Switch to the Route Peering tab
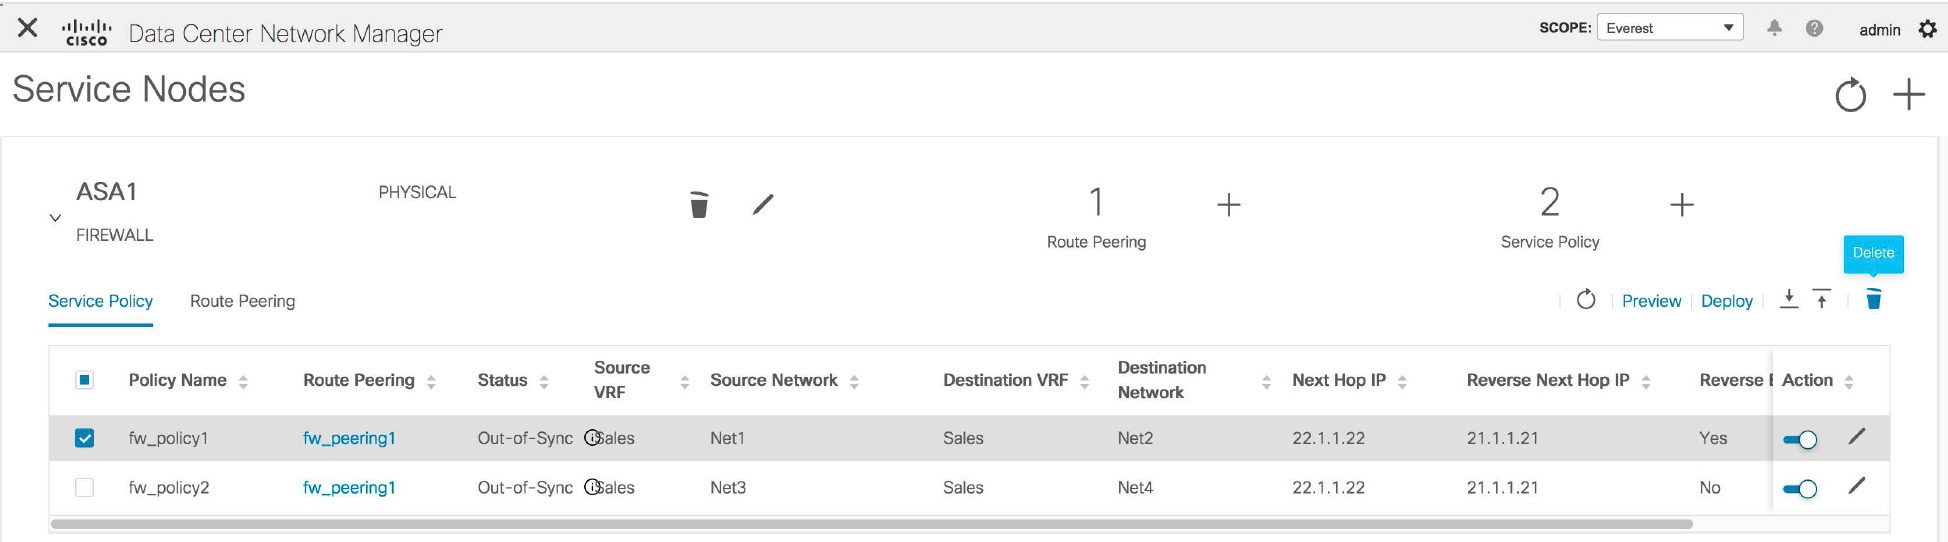 242,301
